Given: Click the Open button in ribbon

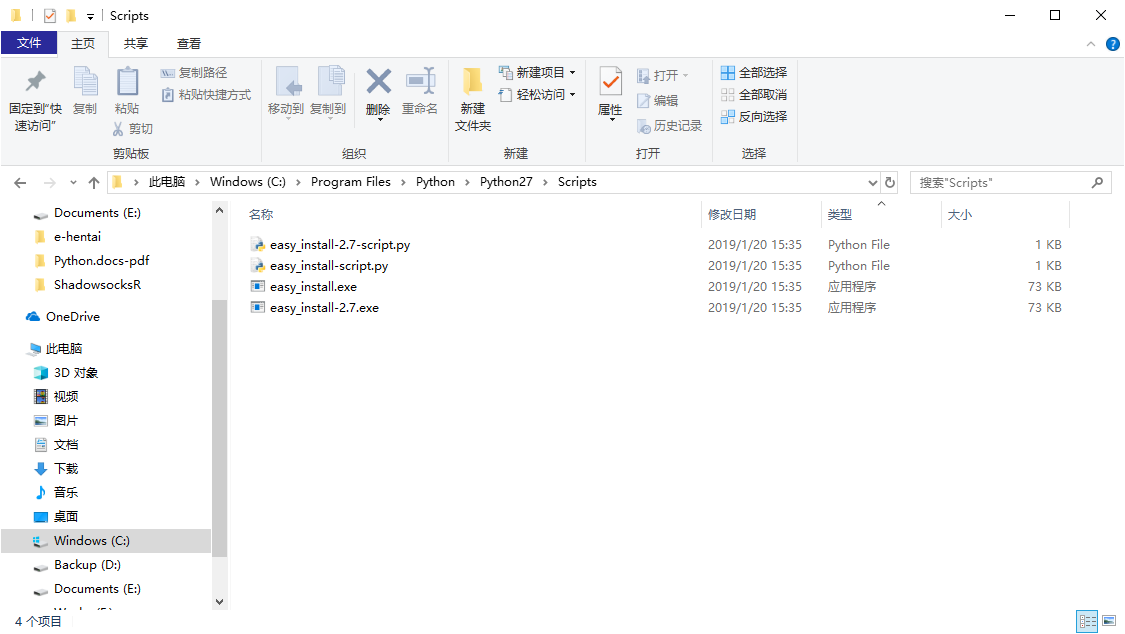Looking at the screenshot, I should (662, 75).
